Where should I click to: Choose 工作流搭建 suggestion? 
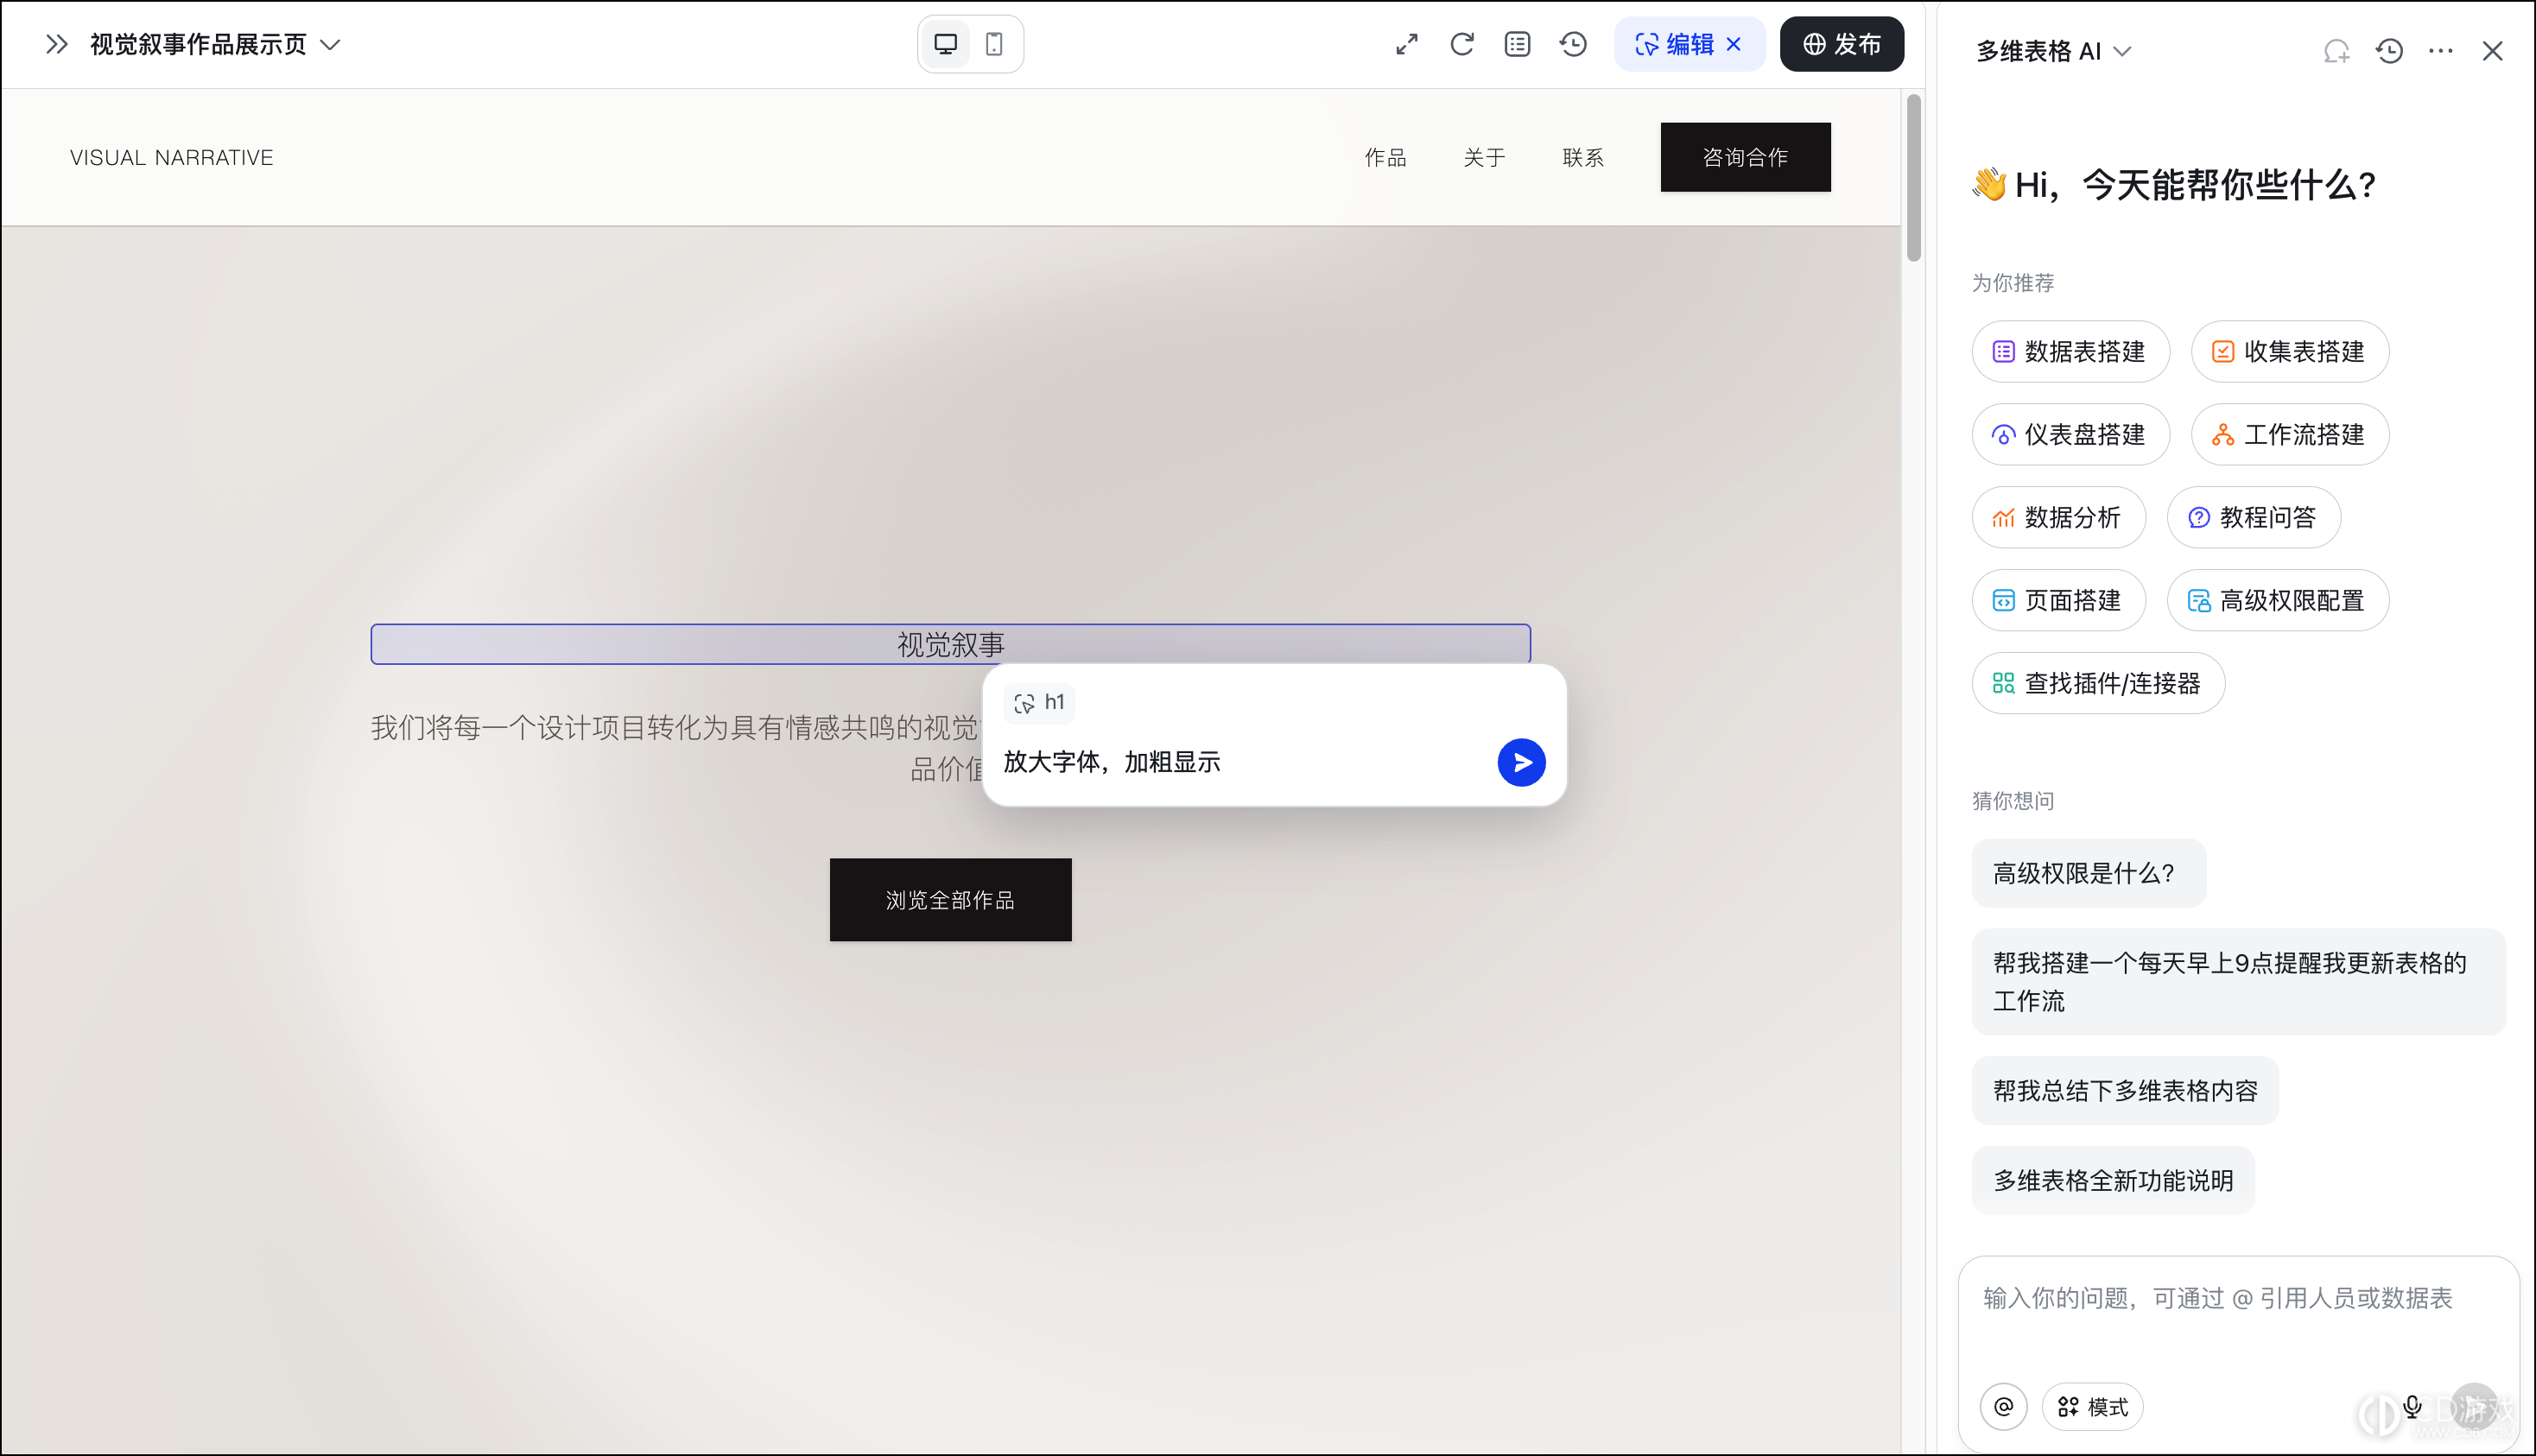click(2290, 434)
